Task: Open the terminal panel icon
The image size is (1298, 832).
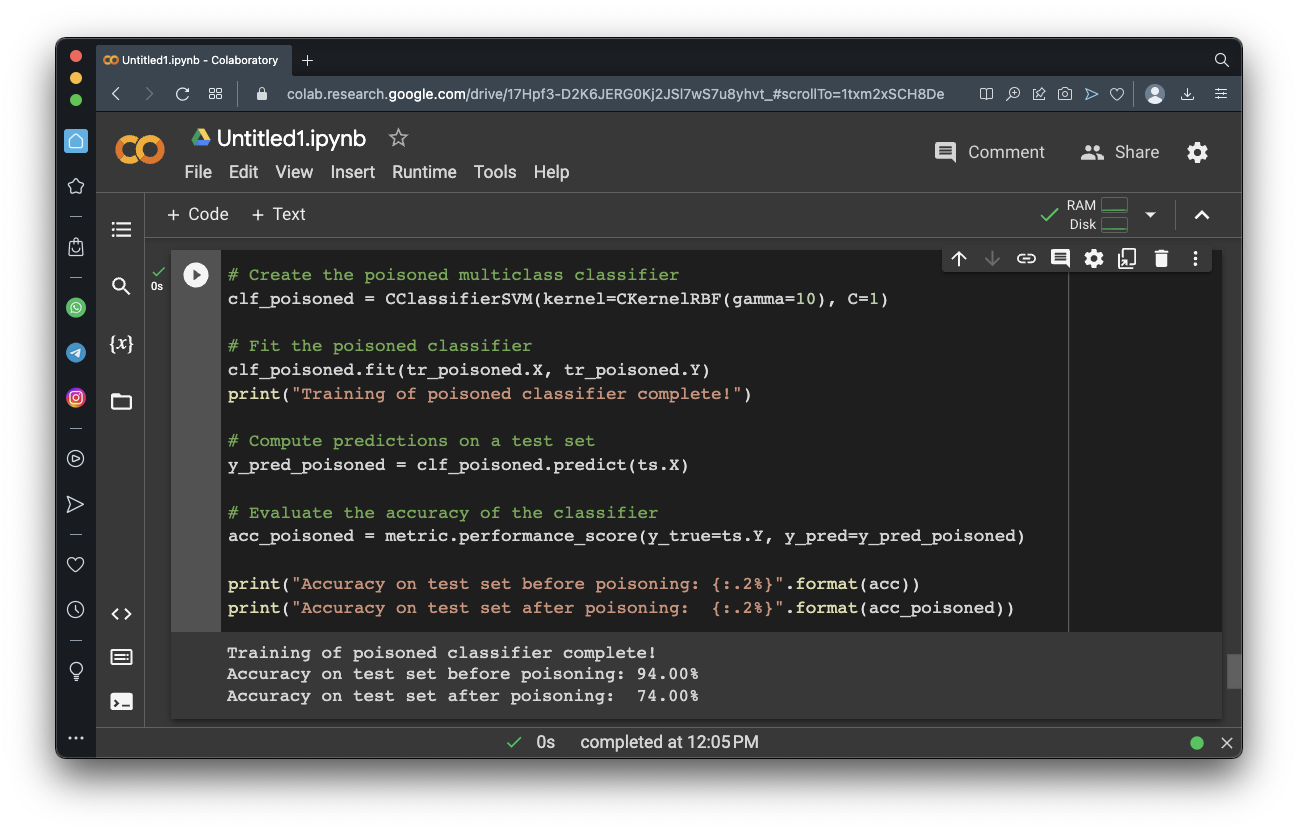Action: [121, 702]
